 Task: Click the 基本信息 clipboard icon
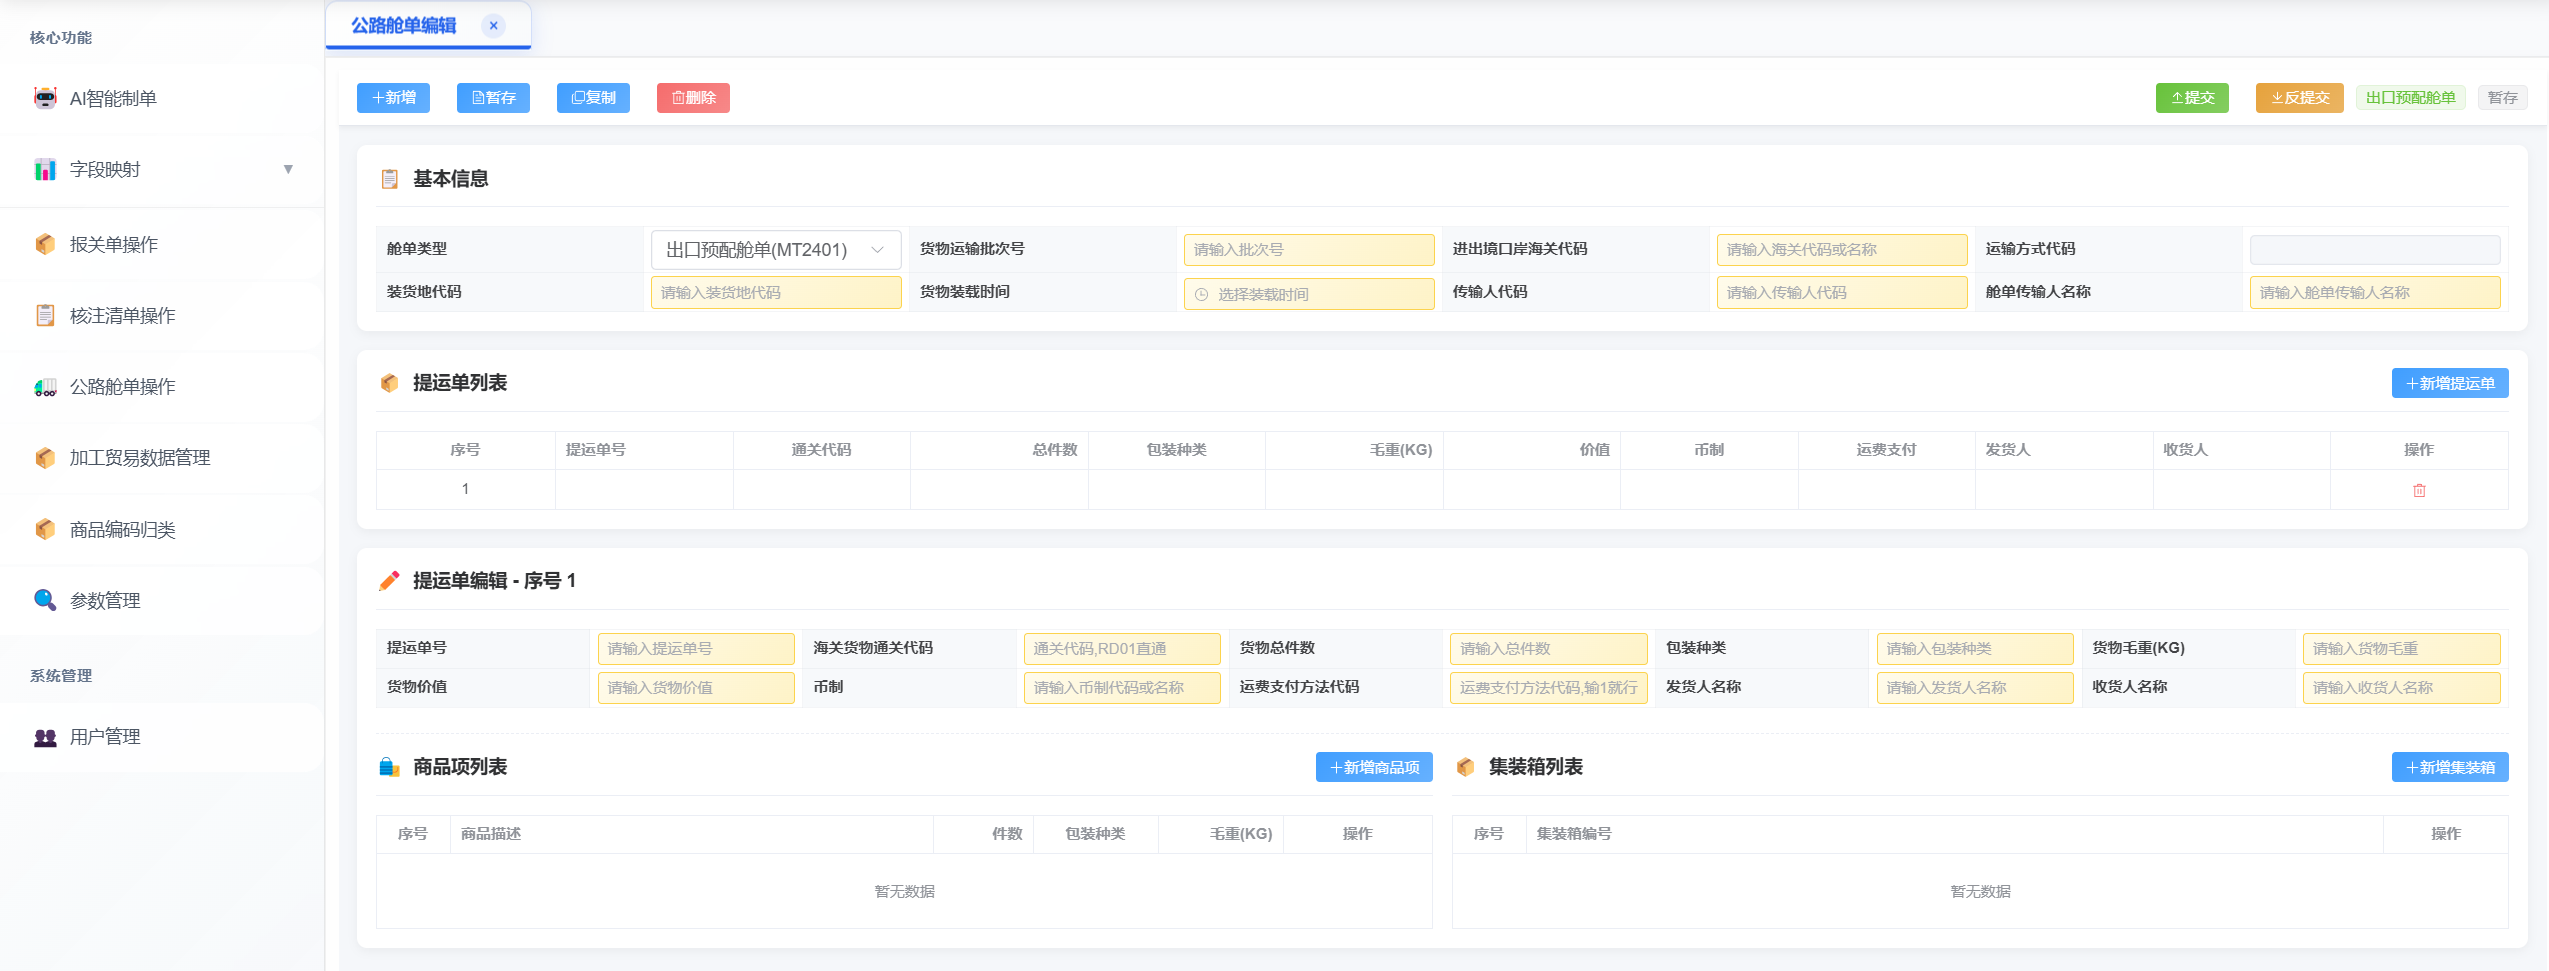[390, 179]
